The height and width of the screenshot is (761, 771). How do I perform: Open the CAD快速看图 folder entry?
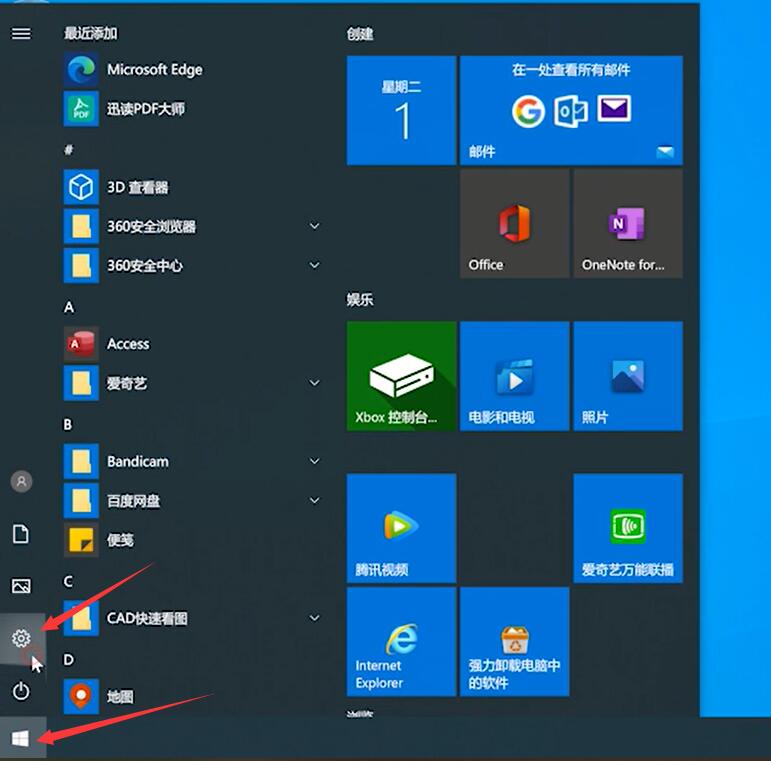pos(192,618)
